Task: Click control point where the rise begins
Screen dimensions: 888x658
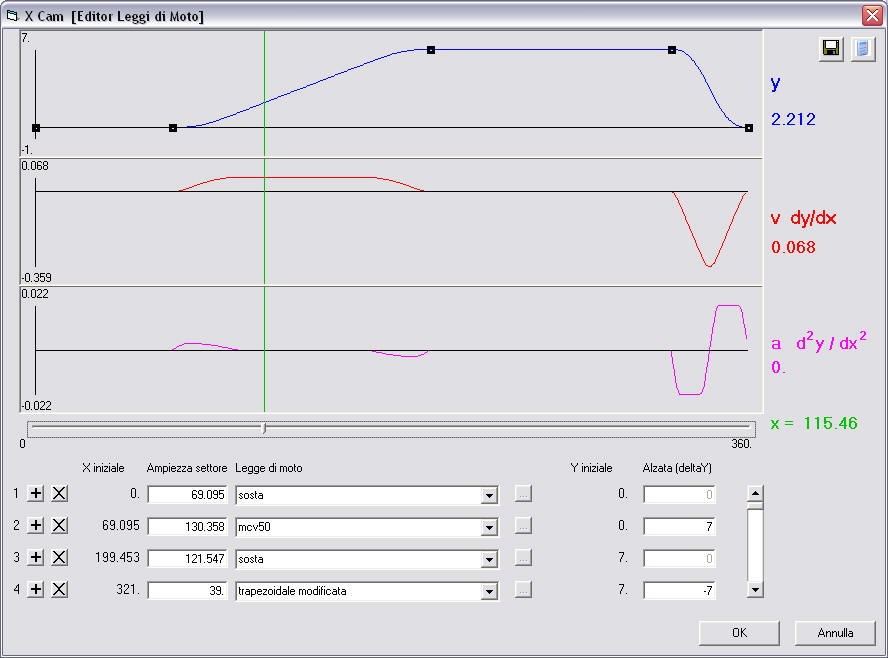Action: click(173, 128)
